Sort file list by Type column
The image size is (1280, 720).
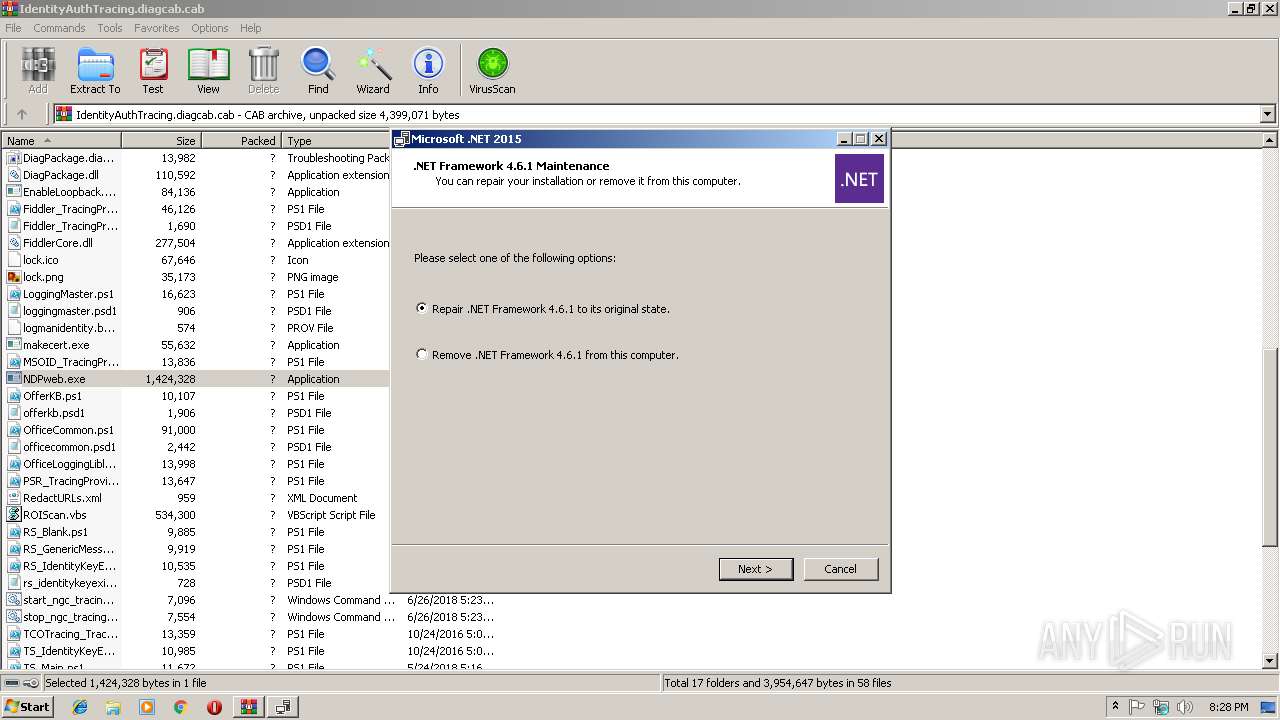pos(335,141)
